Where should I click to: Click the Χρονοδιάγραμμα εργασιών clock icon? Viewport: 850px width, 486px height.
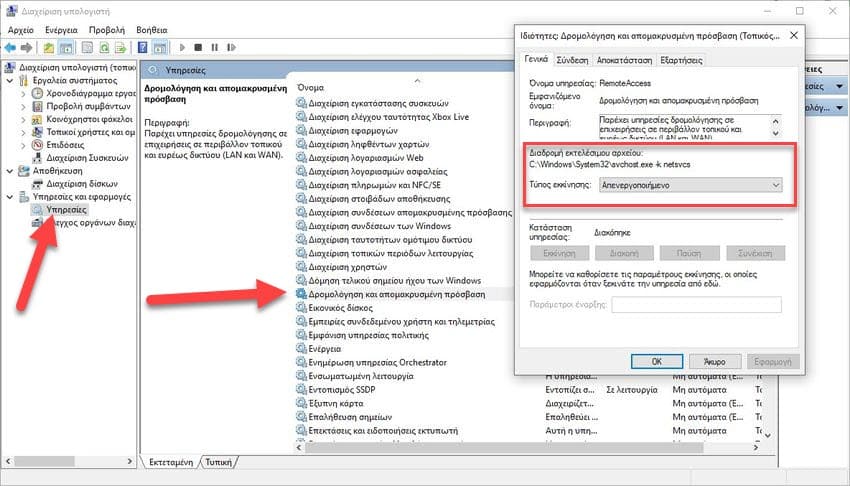37,93
